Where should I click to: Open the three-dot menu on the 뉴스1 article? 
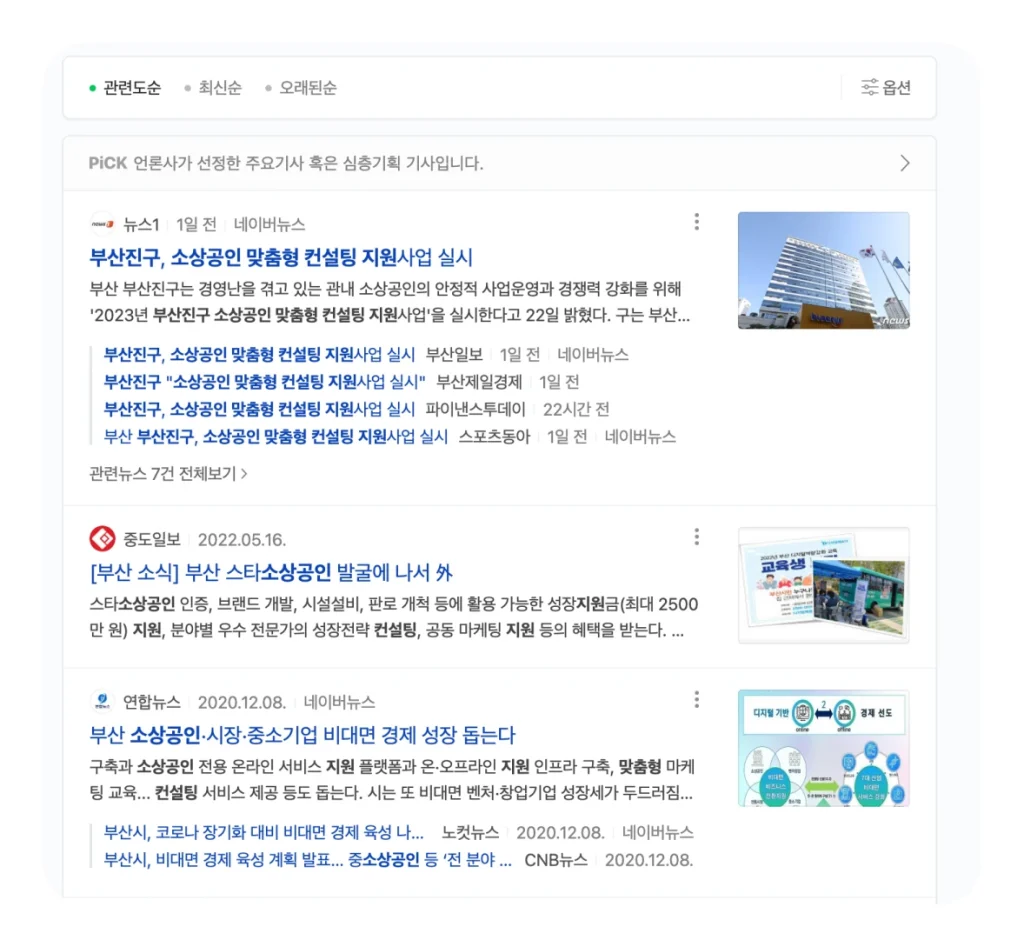pyautogui.click(x=696, y=222)
